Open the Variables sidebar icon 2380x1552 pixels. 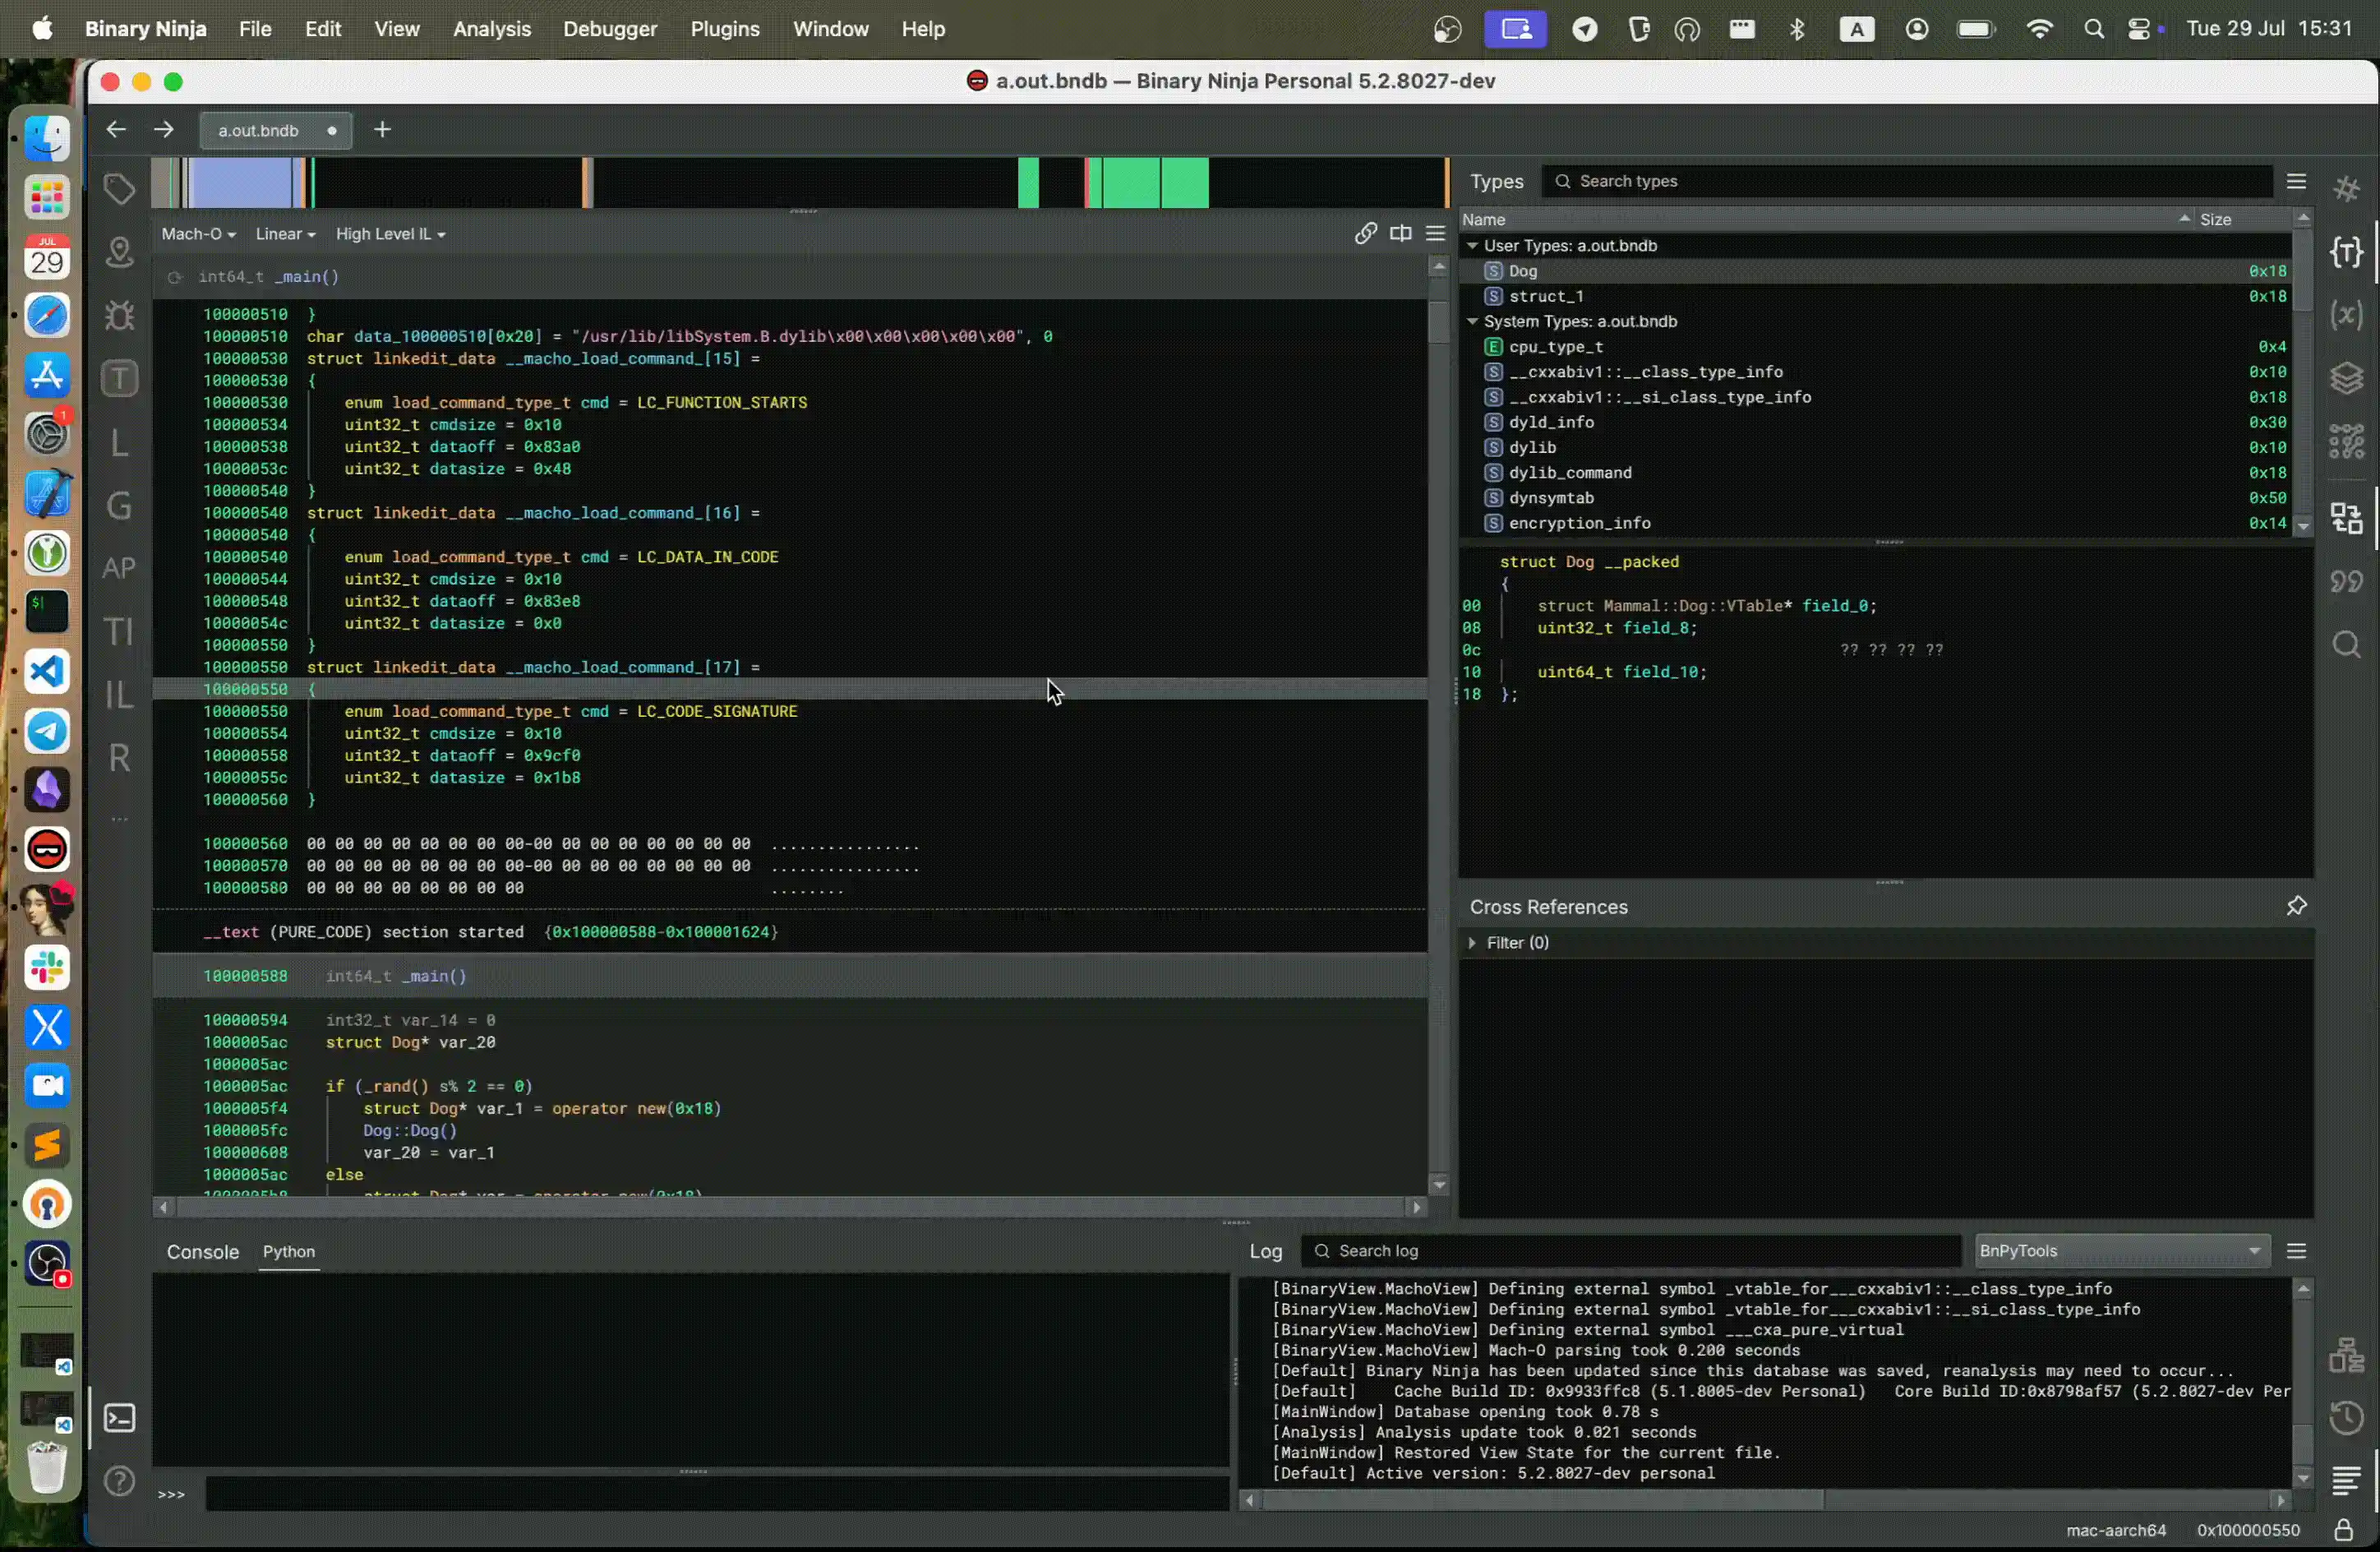click(x=2346, y=316)
